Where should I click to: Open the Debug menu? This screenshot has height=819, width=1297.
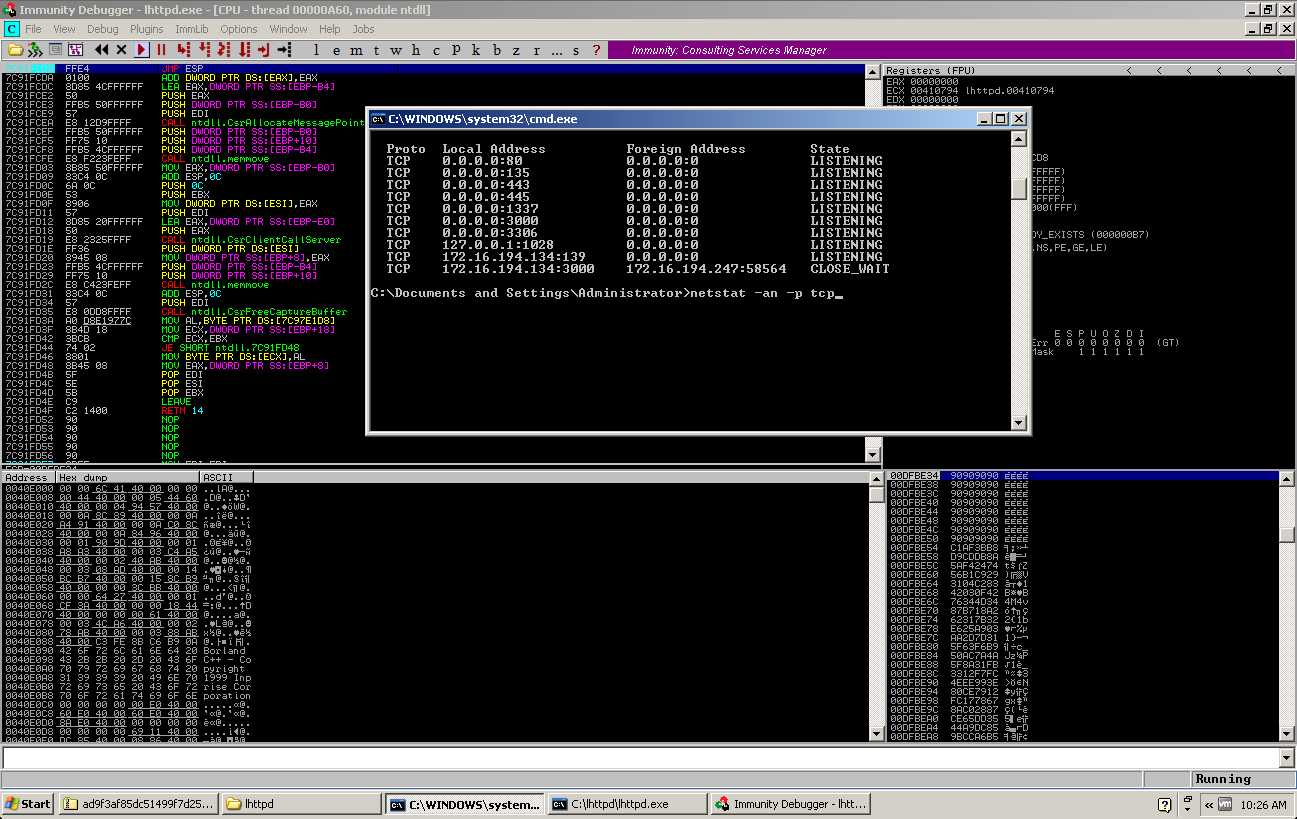102,29
